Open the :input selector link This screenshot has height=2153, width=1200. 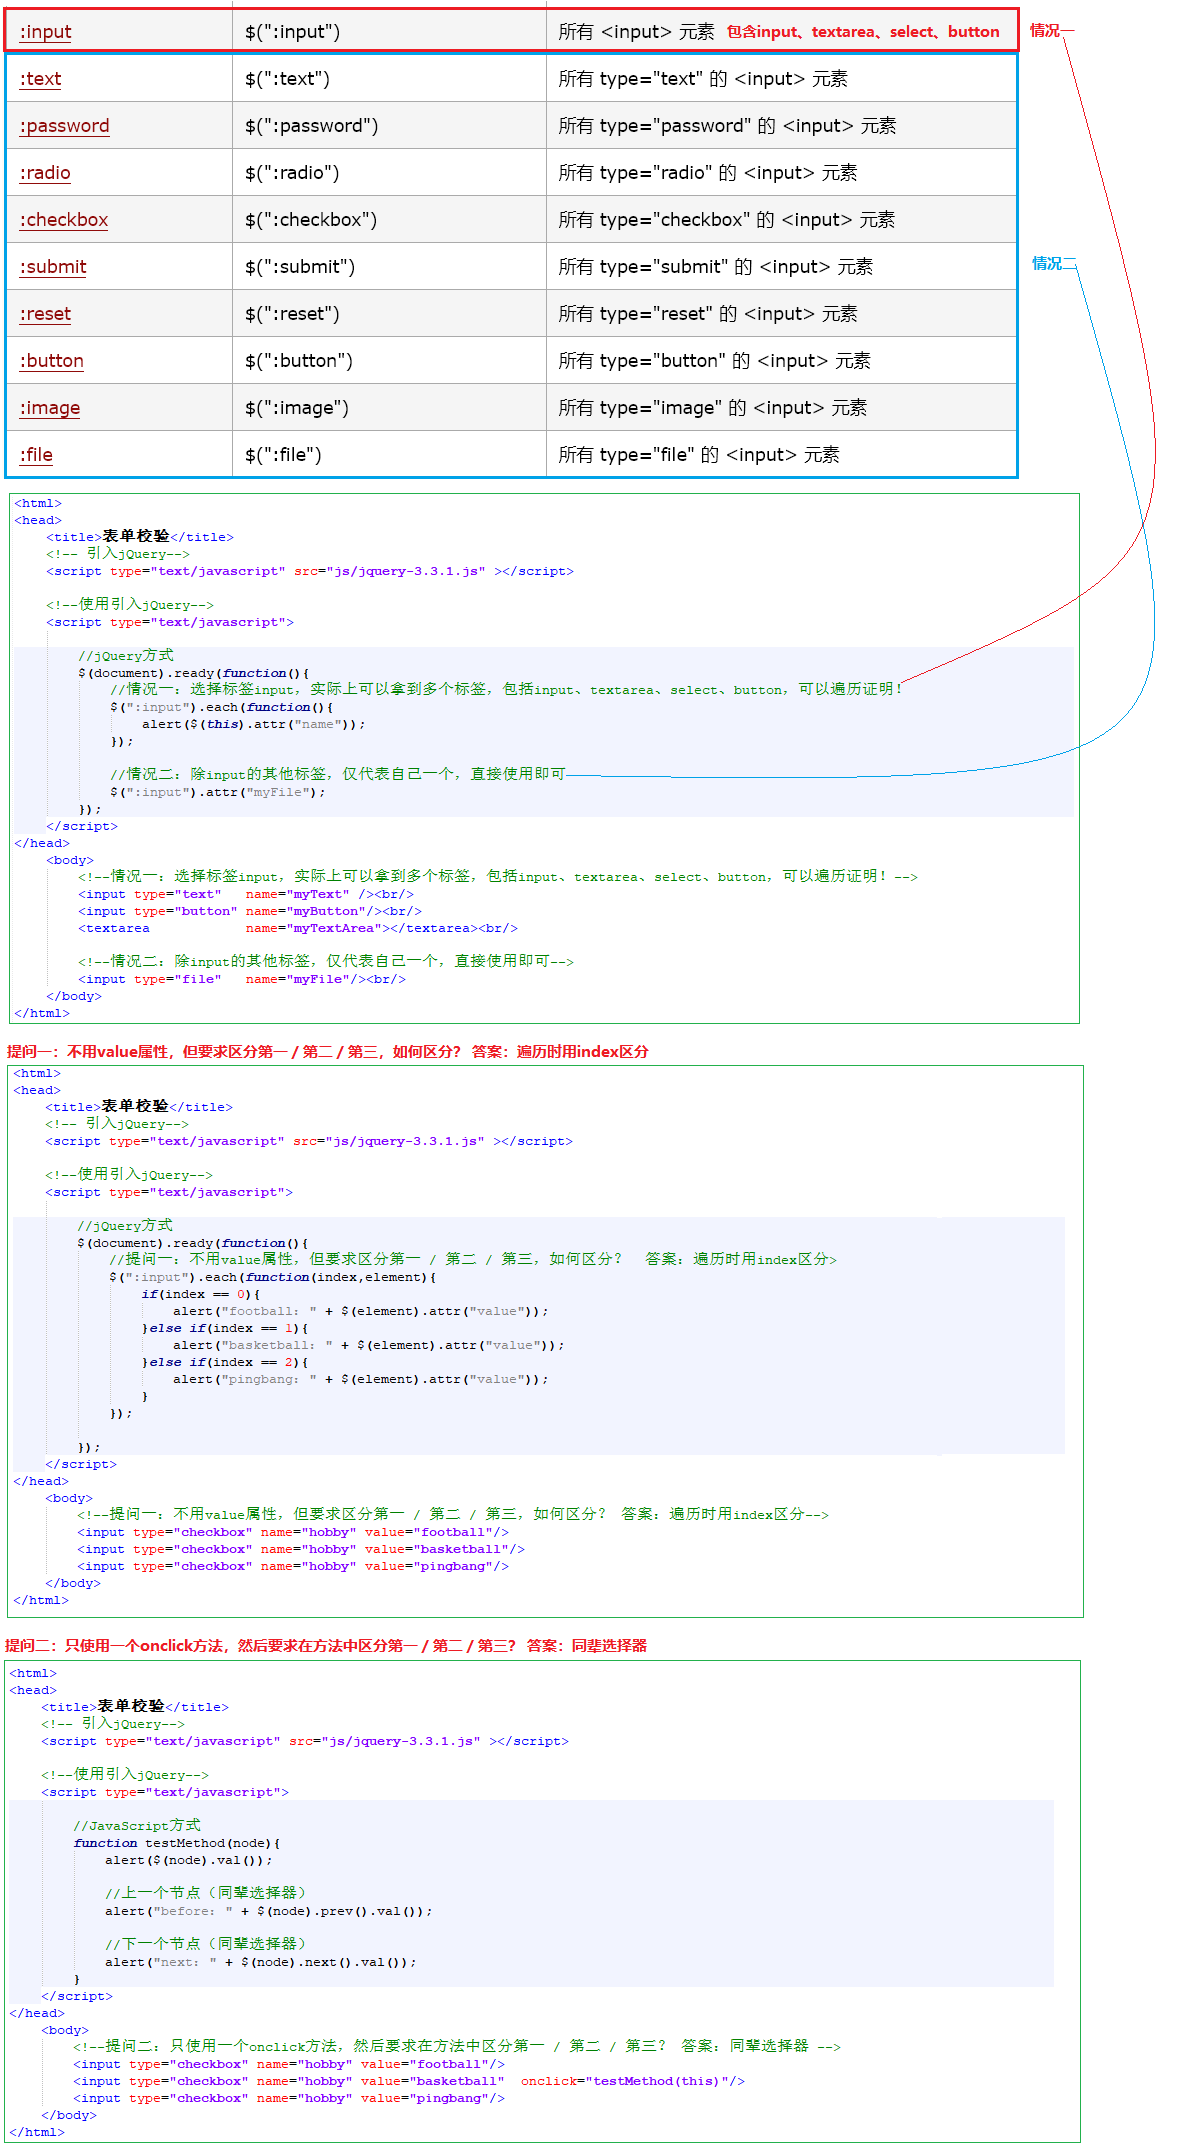click(45, 32)
